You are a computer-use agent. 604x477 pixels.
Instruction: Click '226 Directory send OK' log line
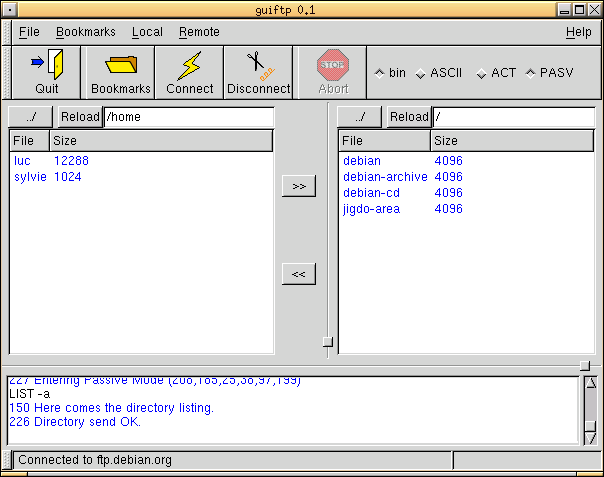[x=75, y=422]
